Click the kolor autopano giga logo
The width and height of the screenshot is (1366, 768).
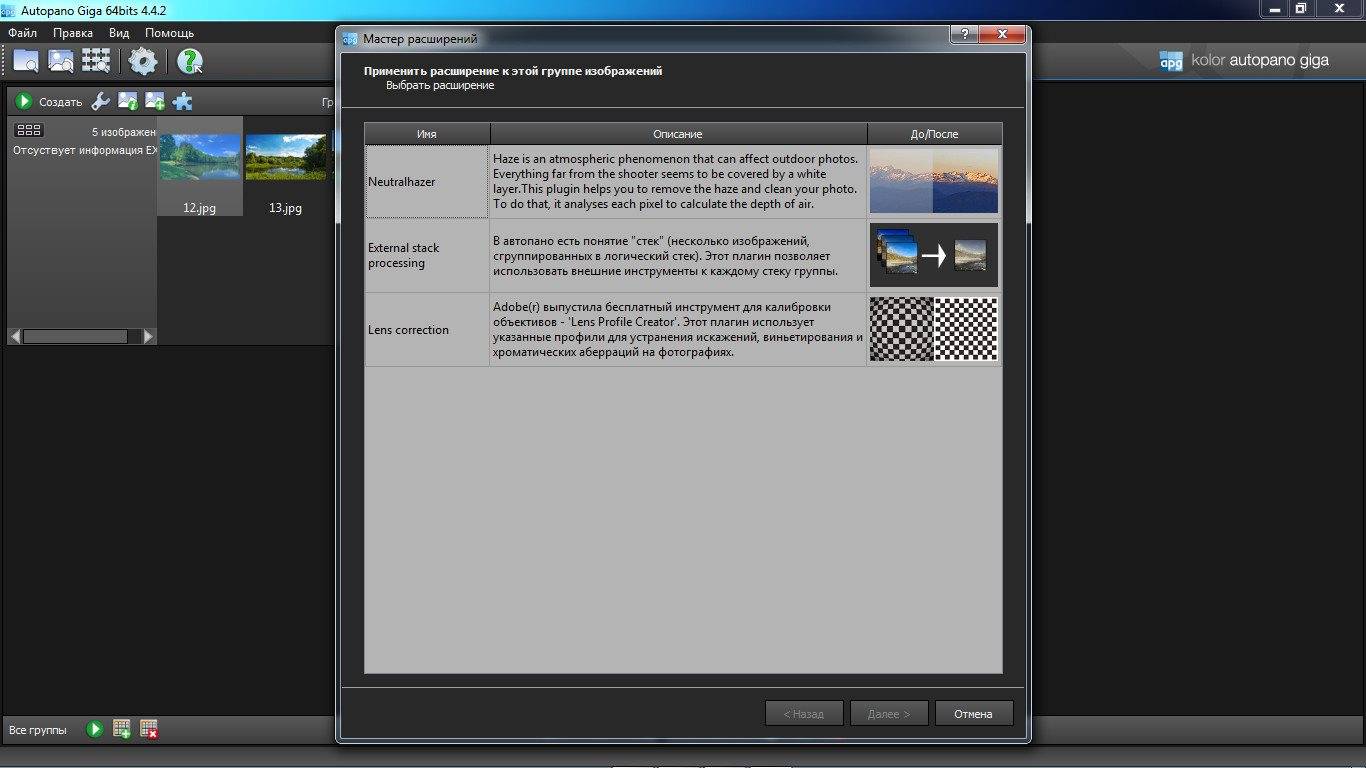tap(1245, 60)
